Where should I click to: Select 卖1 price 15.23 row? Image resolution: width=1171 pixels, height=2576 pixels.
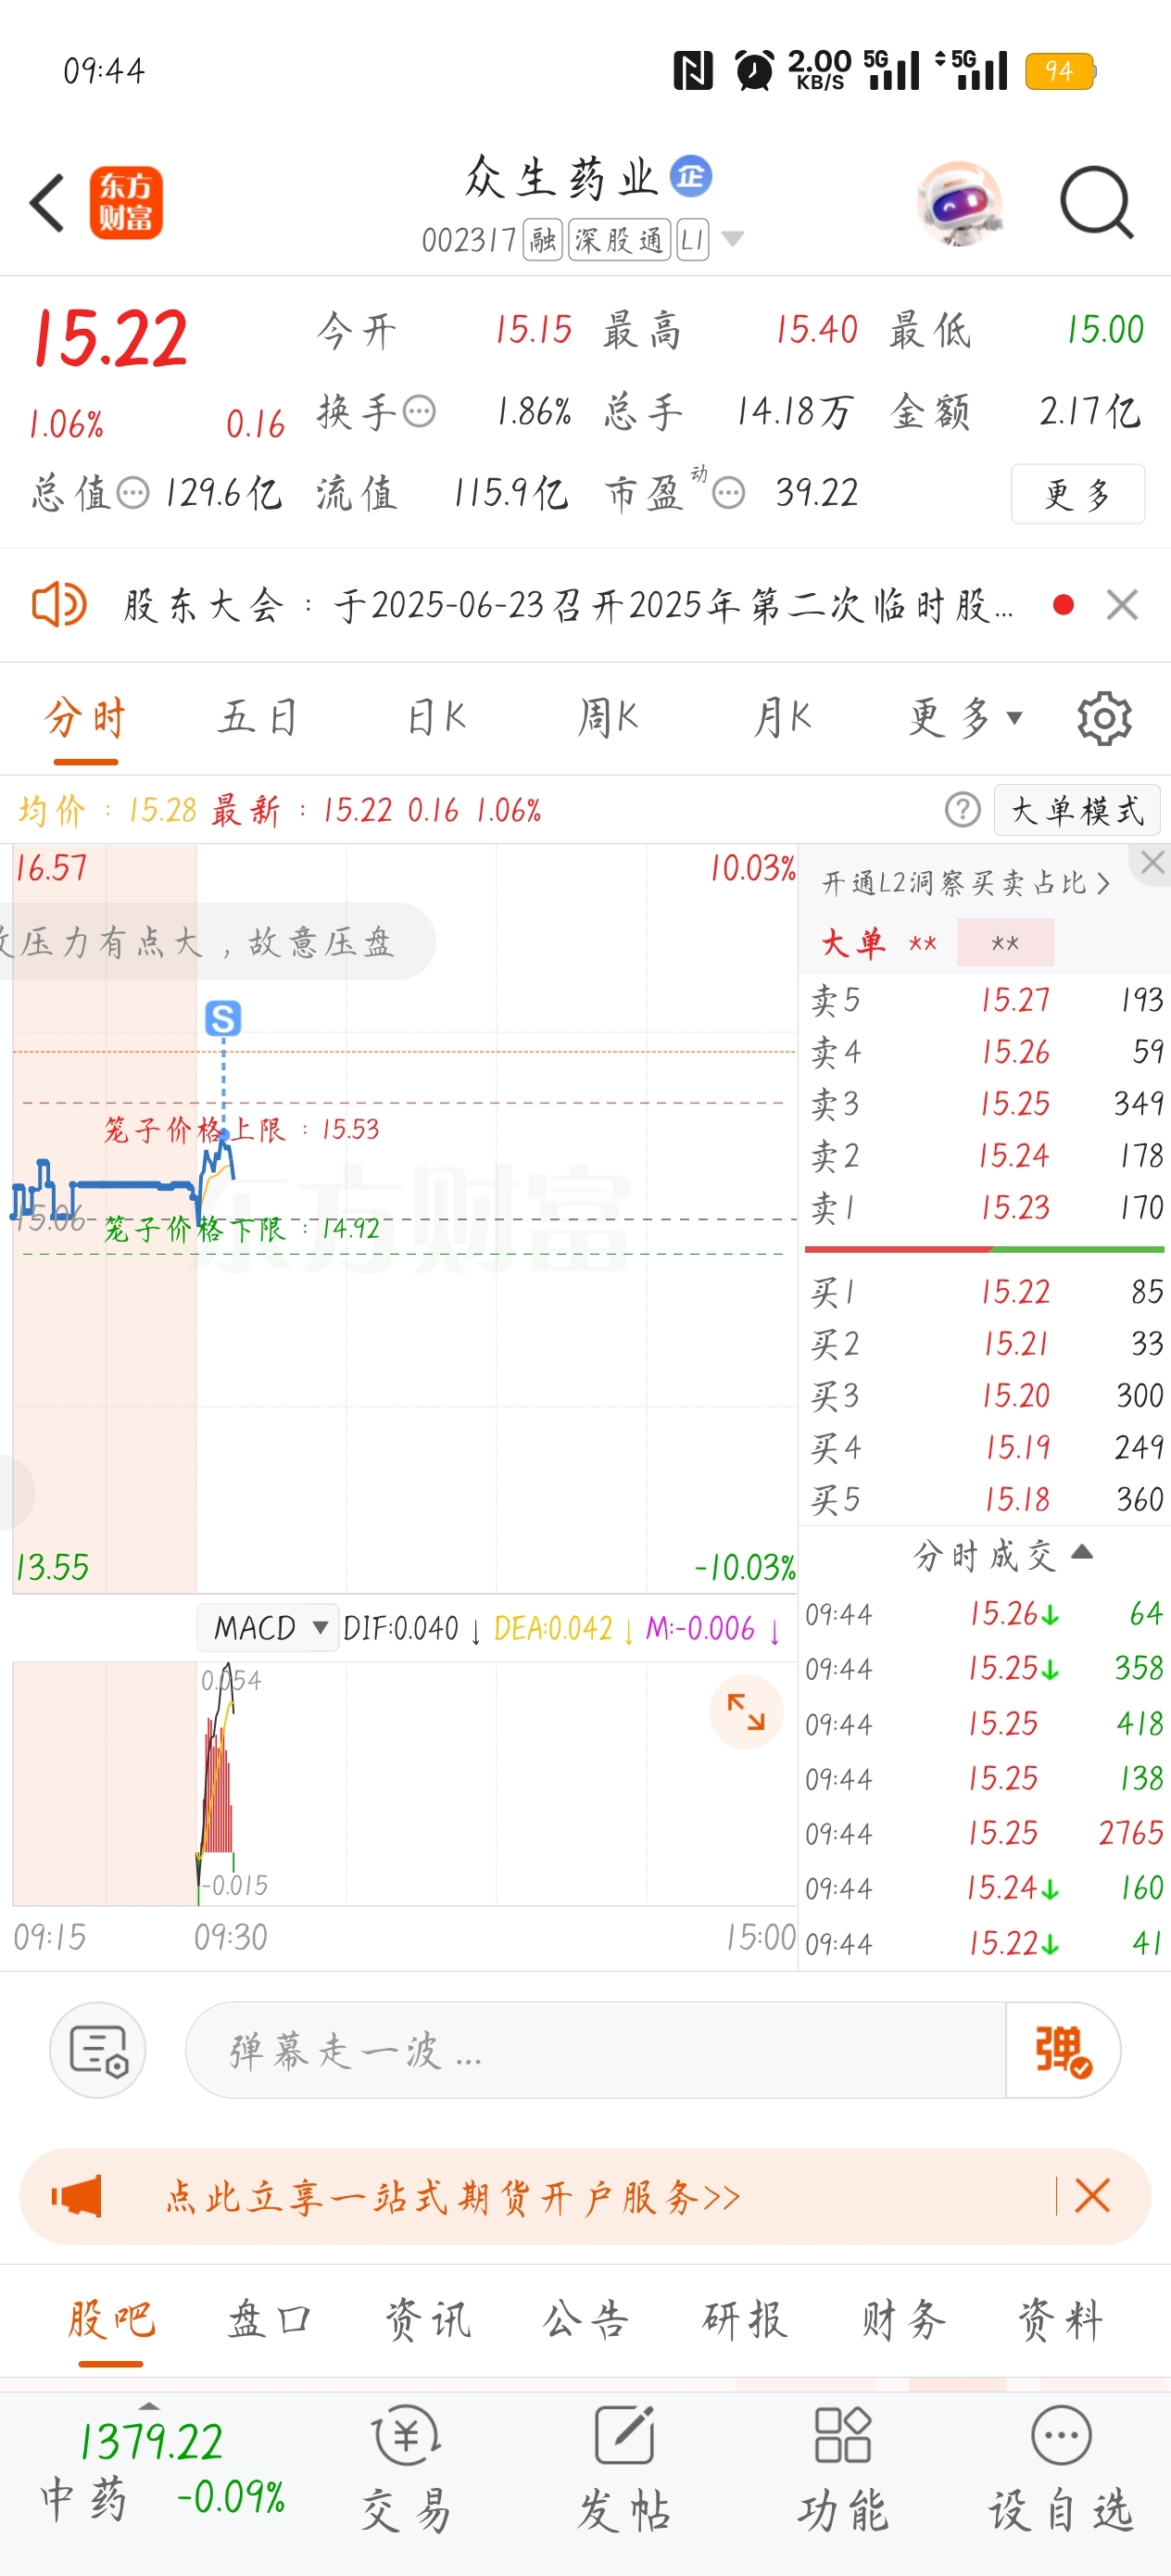985,1208
